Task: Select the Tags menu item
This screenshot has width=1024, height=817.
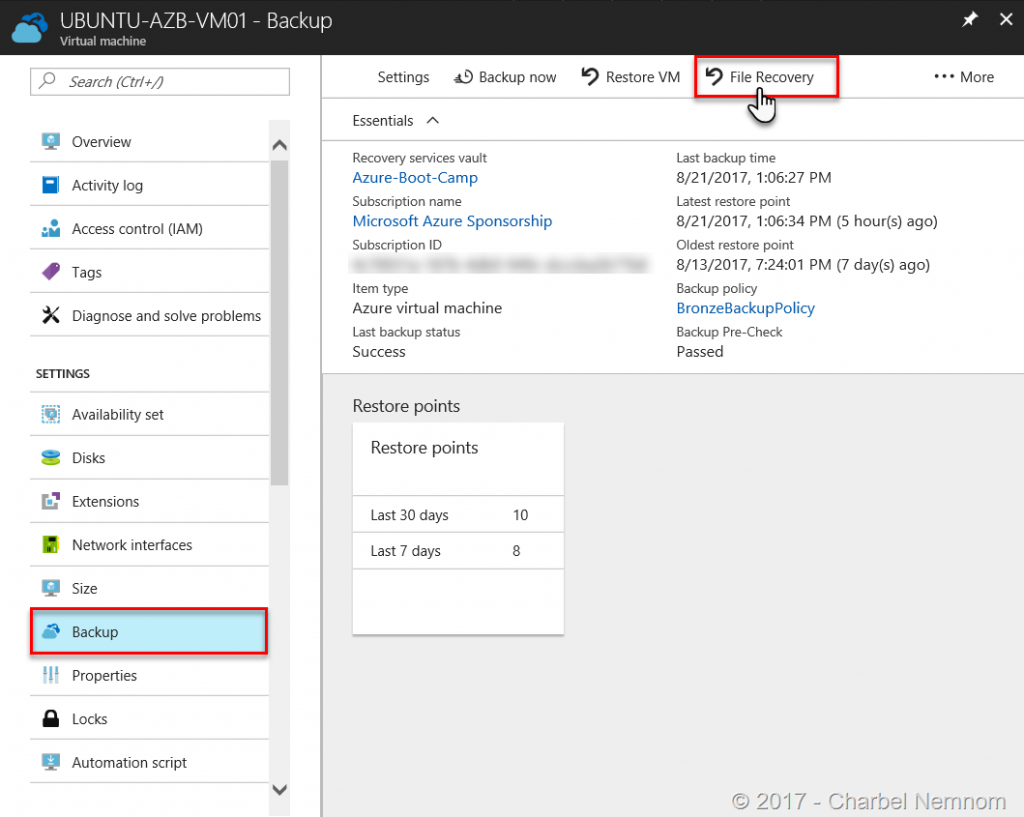Action: pyautogui.click(x=150, y=272)
